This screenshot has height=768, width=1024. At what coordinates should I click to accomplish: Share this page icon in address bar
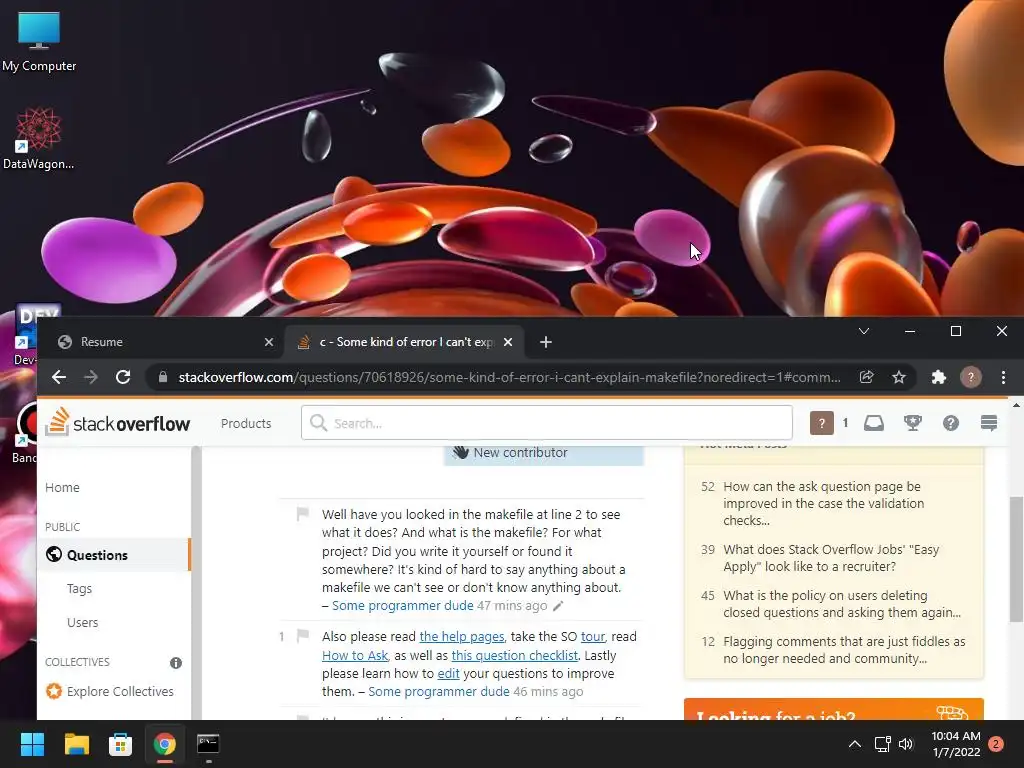pos(867,377)
